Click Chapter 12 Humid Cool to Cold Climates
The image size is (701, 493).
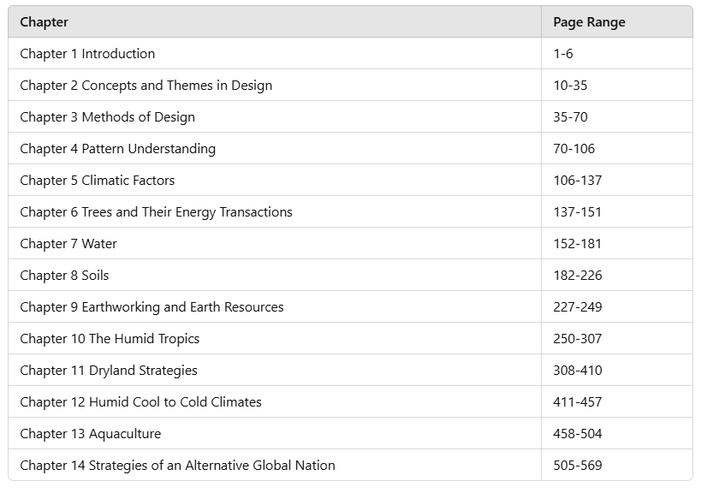[x=141, y=402]
